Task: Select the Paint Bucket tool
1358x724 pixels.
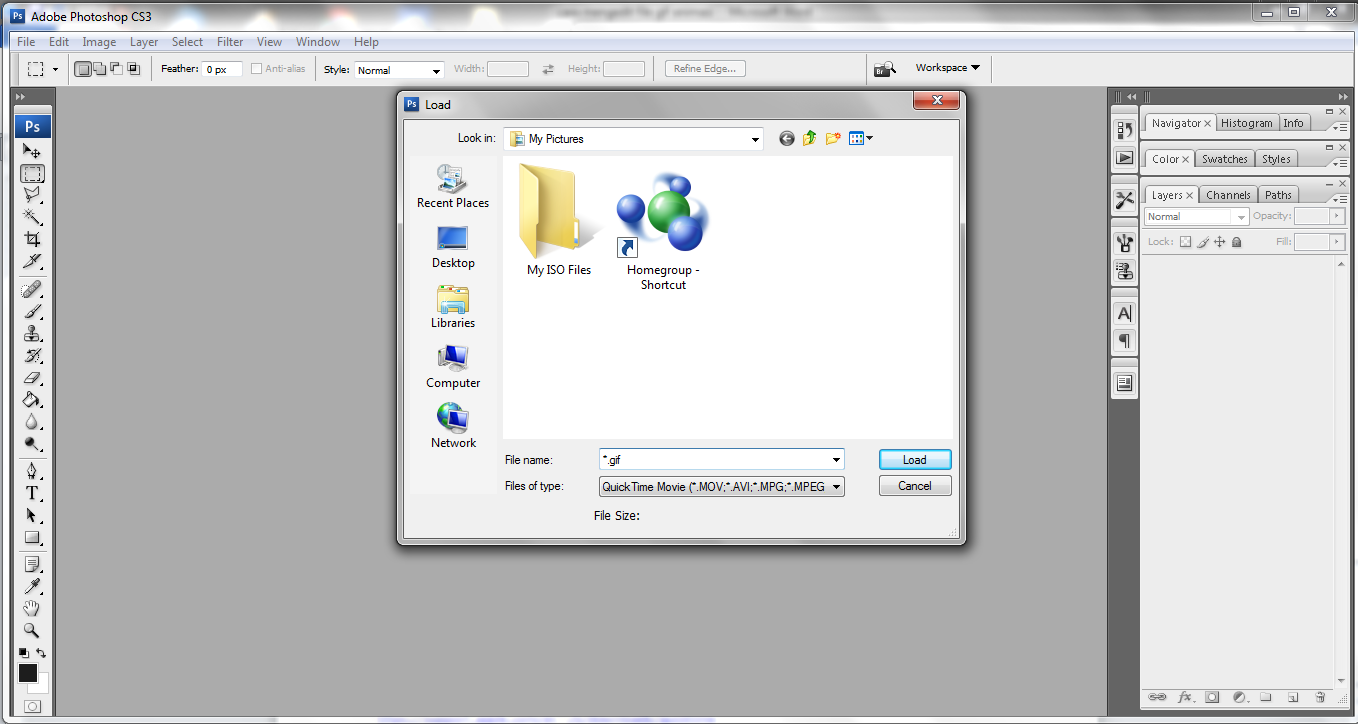Action: [x=32, y=400]
